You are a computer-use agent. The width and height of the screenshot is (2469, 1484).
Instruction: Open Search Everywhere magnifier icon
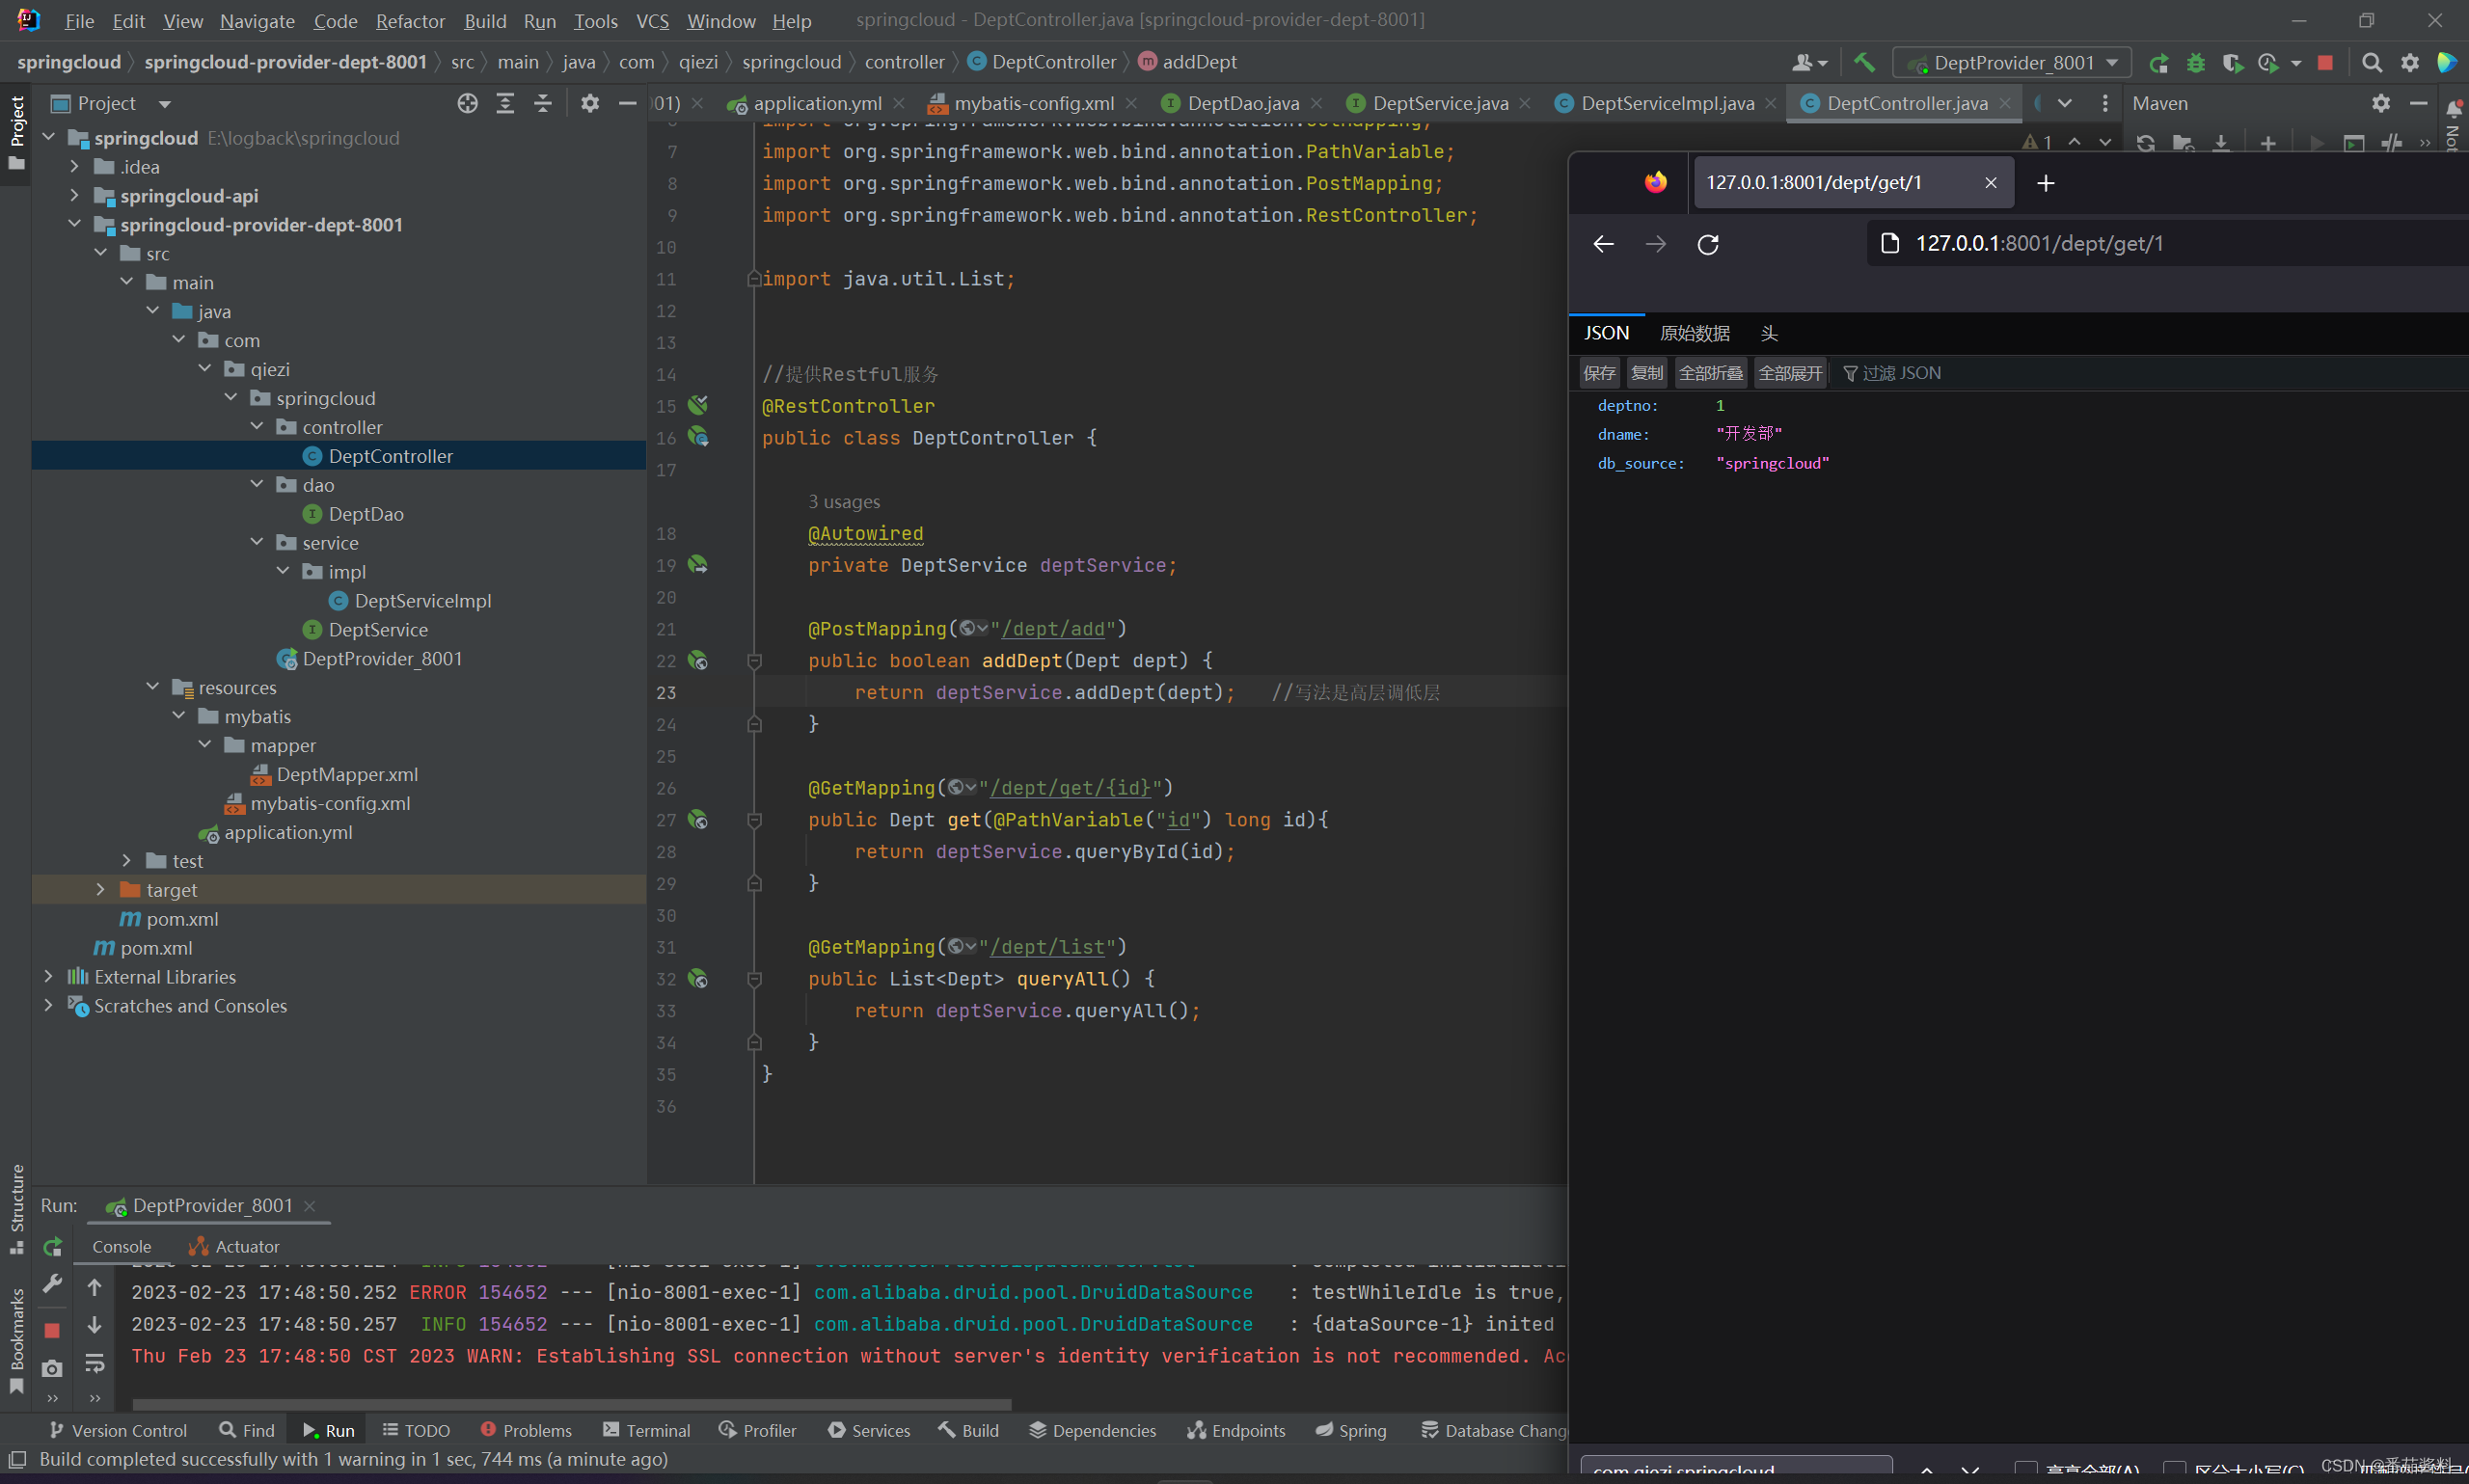tap(2371, 63)
